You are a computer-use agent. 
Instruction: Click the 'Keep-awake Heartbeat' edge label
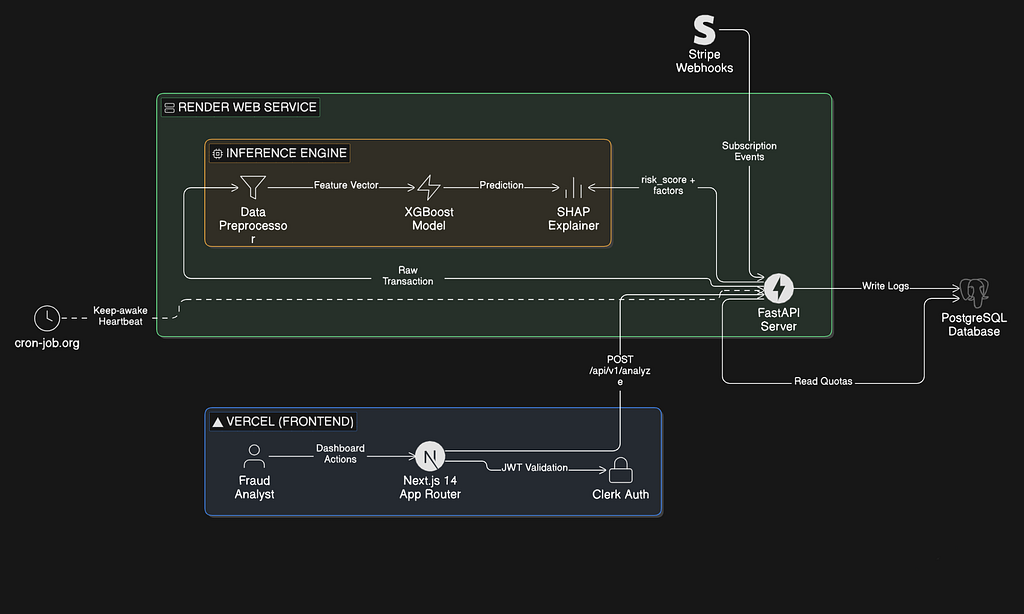click(120, 316)
